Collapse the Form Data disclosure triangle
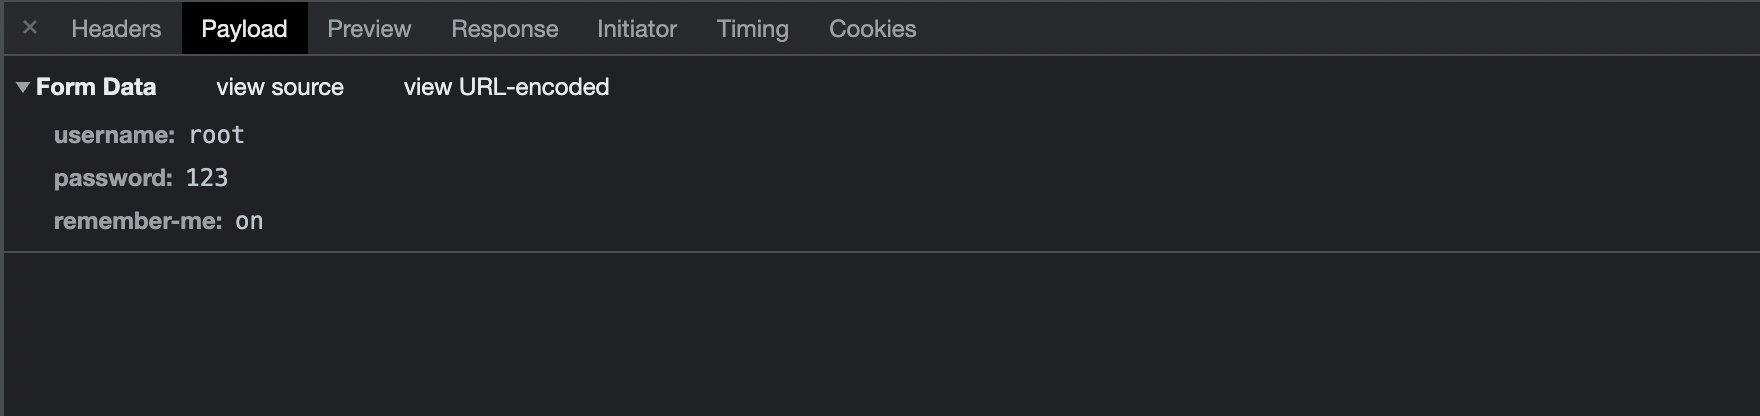The height and width of the screenshot is (416, 1760). coord(22,88)
